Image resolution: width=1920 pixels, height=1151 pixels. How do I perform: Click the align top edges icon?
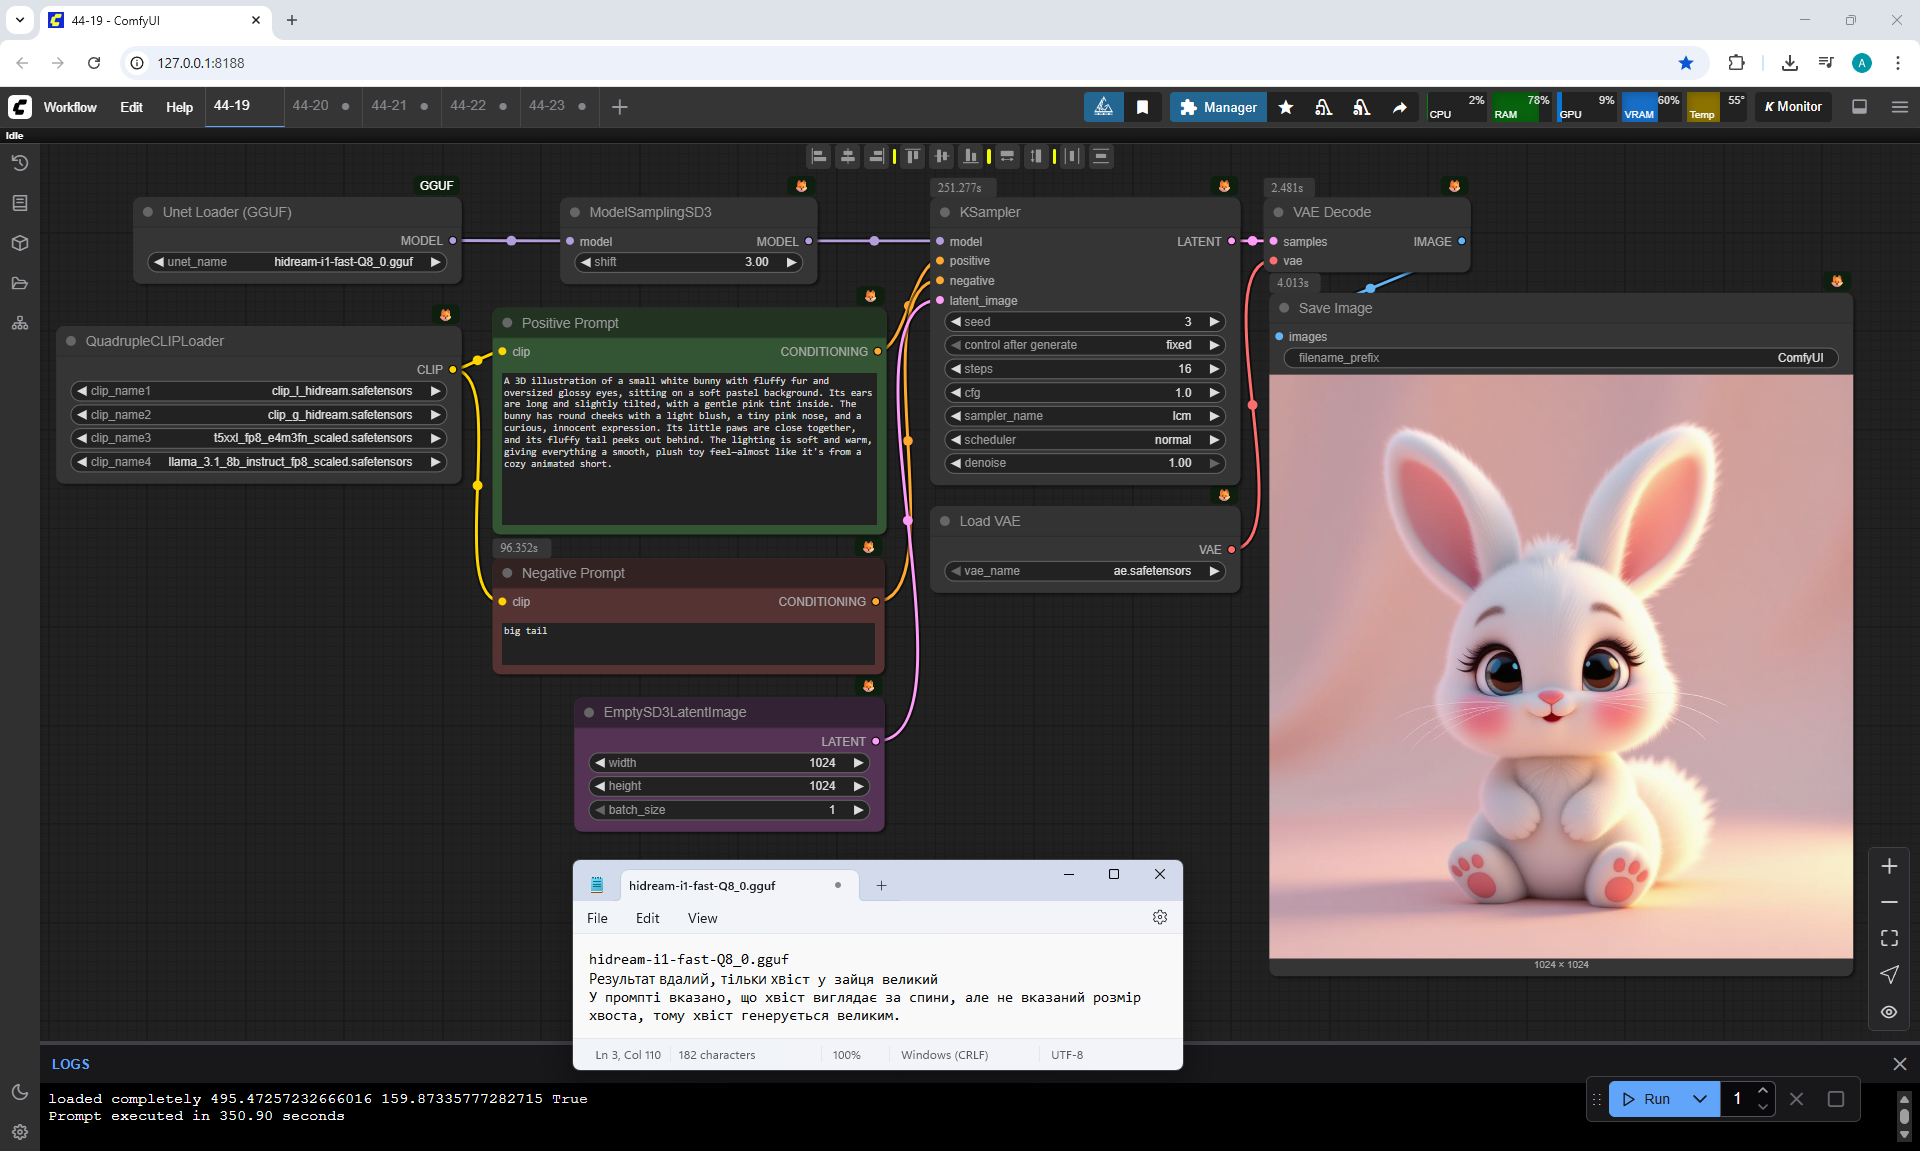point(912,156)
